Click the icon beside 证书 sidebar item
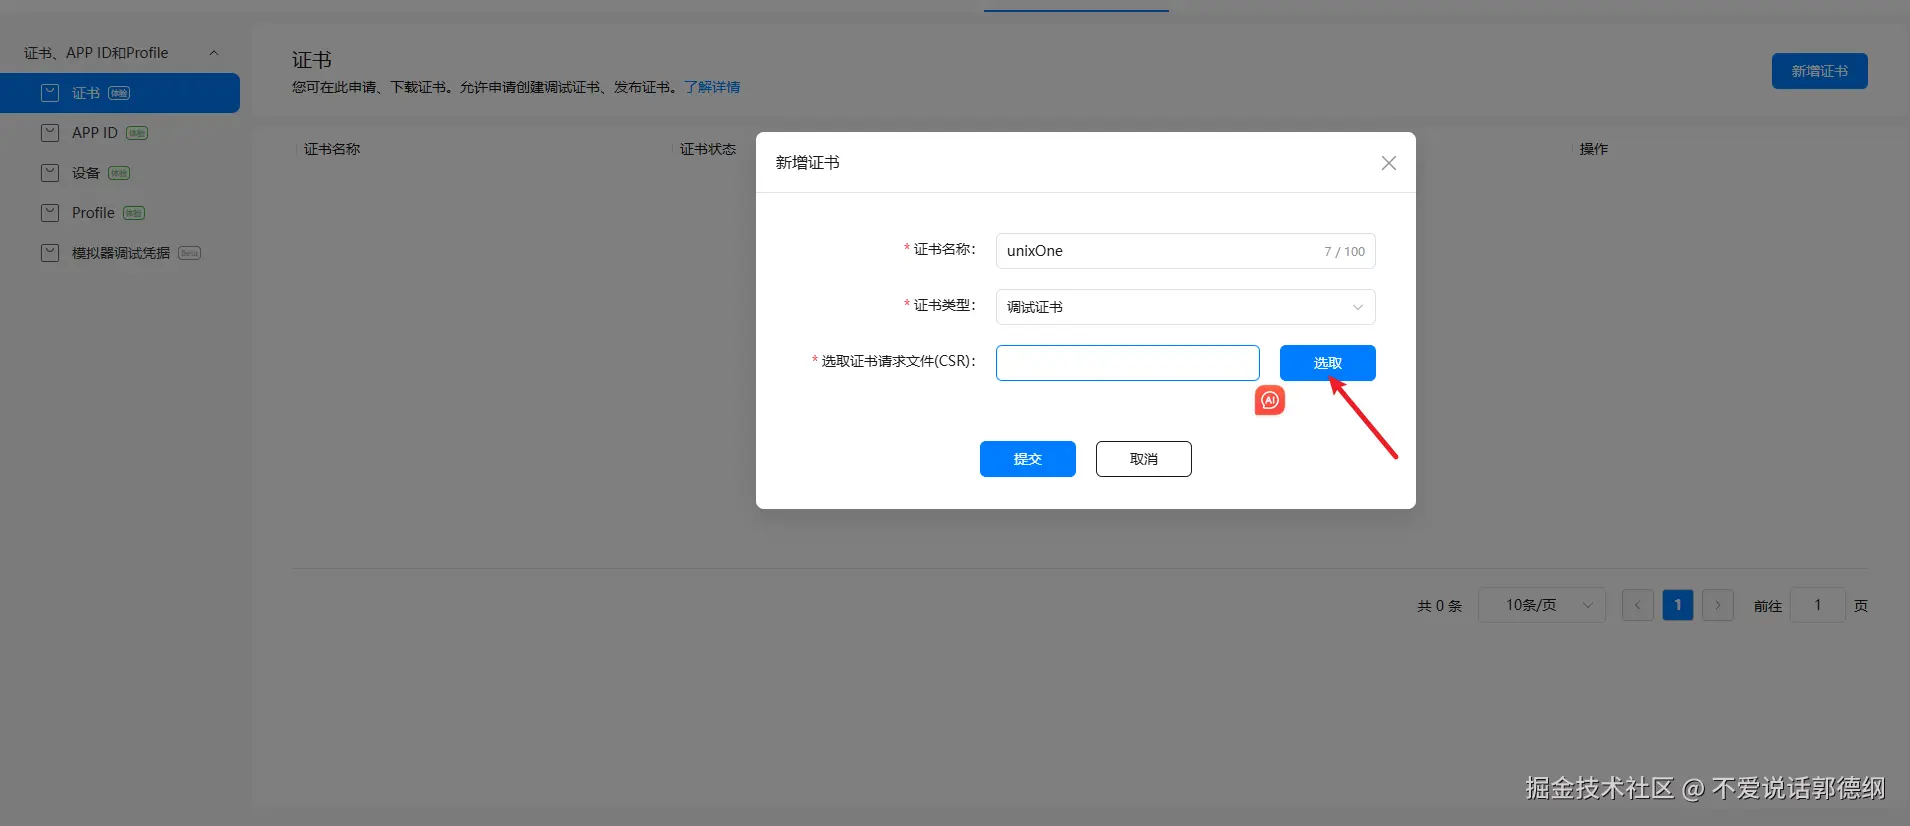 pyautogui.click(x=50, y=93)
